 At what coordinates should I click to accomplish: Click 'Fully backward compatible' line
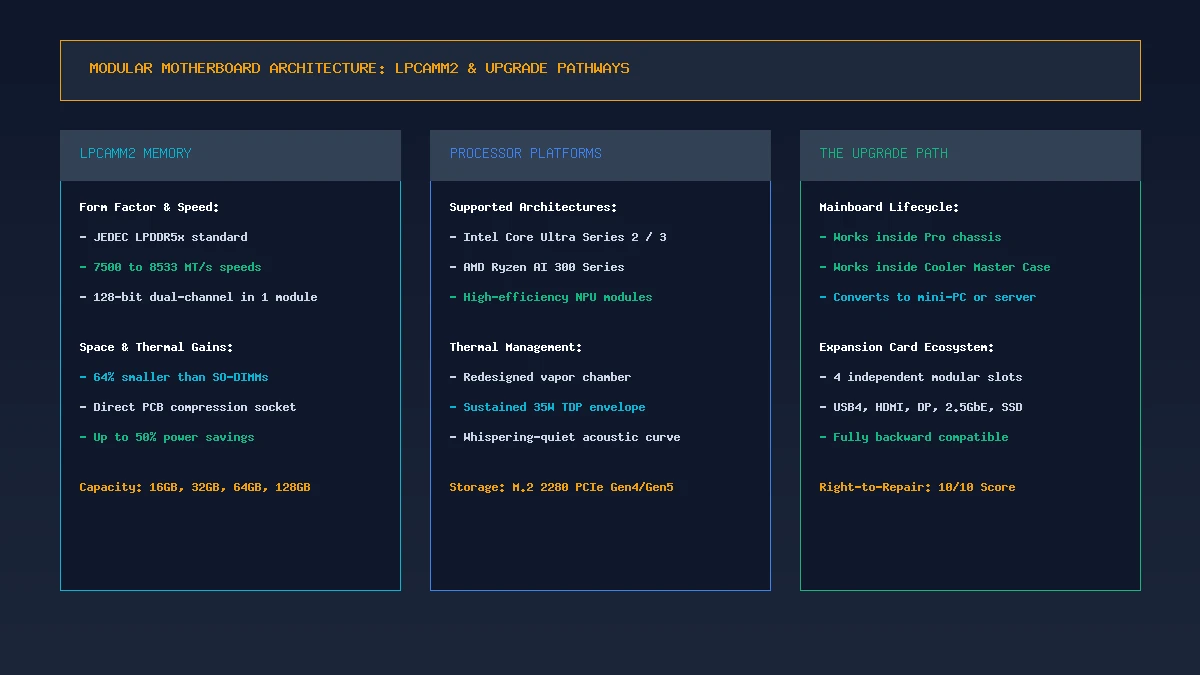[x=914, y=437]
